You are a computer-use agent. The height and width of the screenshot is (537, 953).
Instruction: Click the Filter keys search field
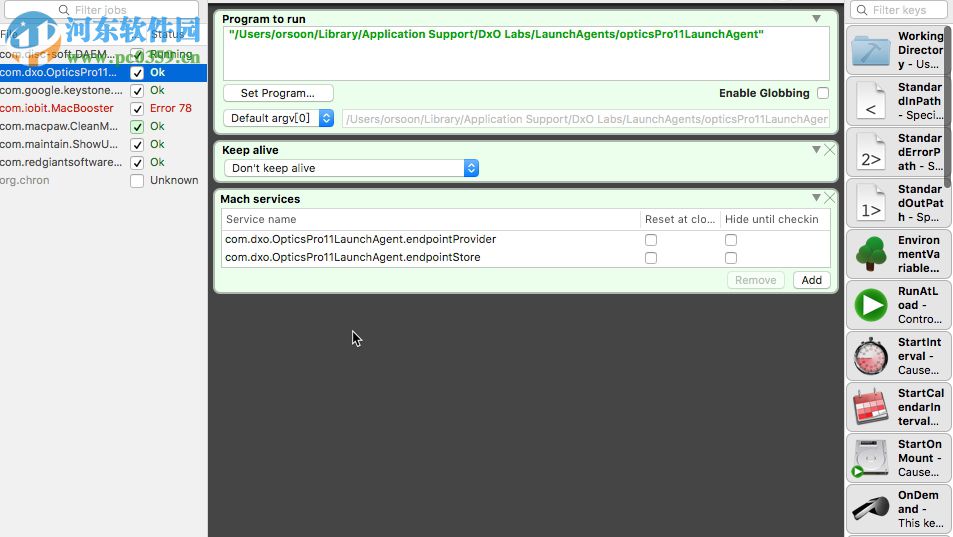click(900, 10)
